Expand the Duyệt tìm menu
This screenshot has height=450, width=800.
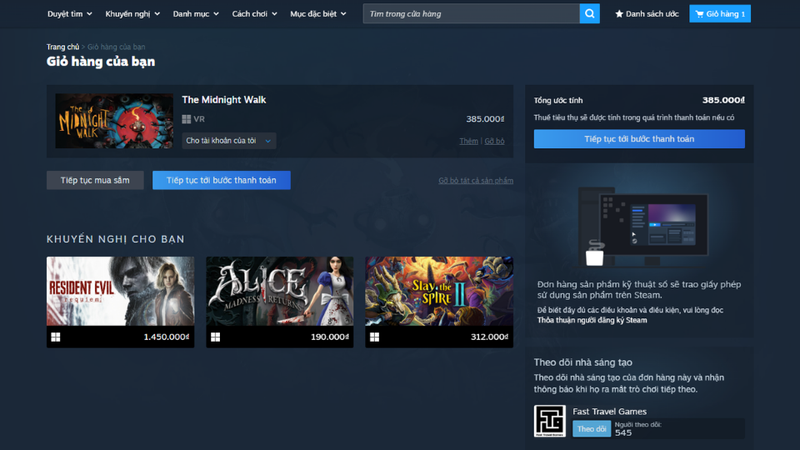[x=69, y=14]
